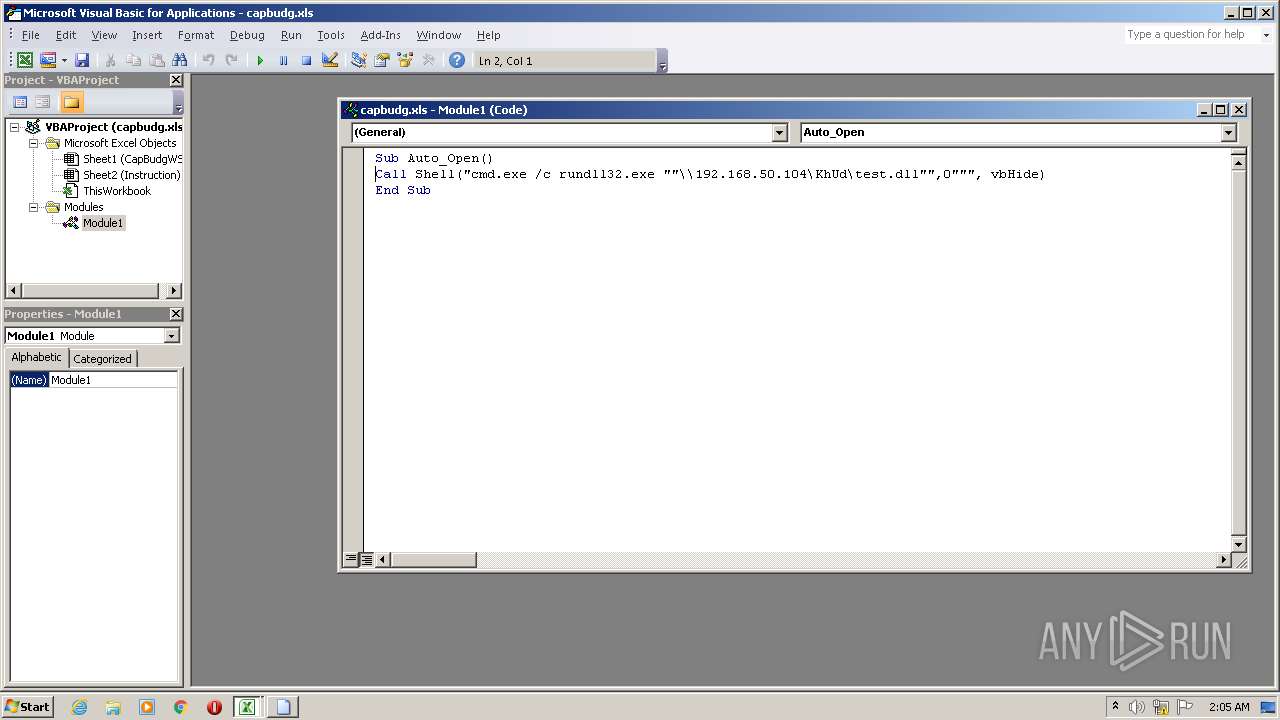Click the Cut scissors icon
The height and width of the screenshot is (720, 1280).
tap(111, 61)
